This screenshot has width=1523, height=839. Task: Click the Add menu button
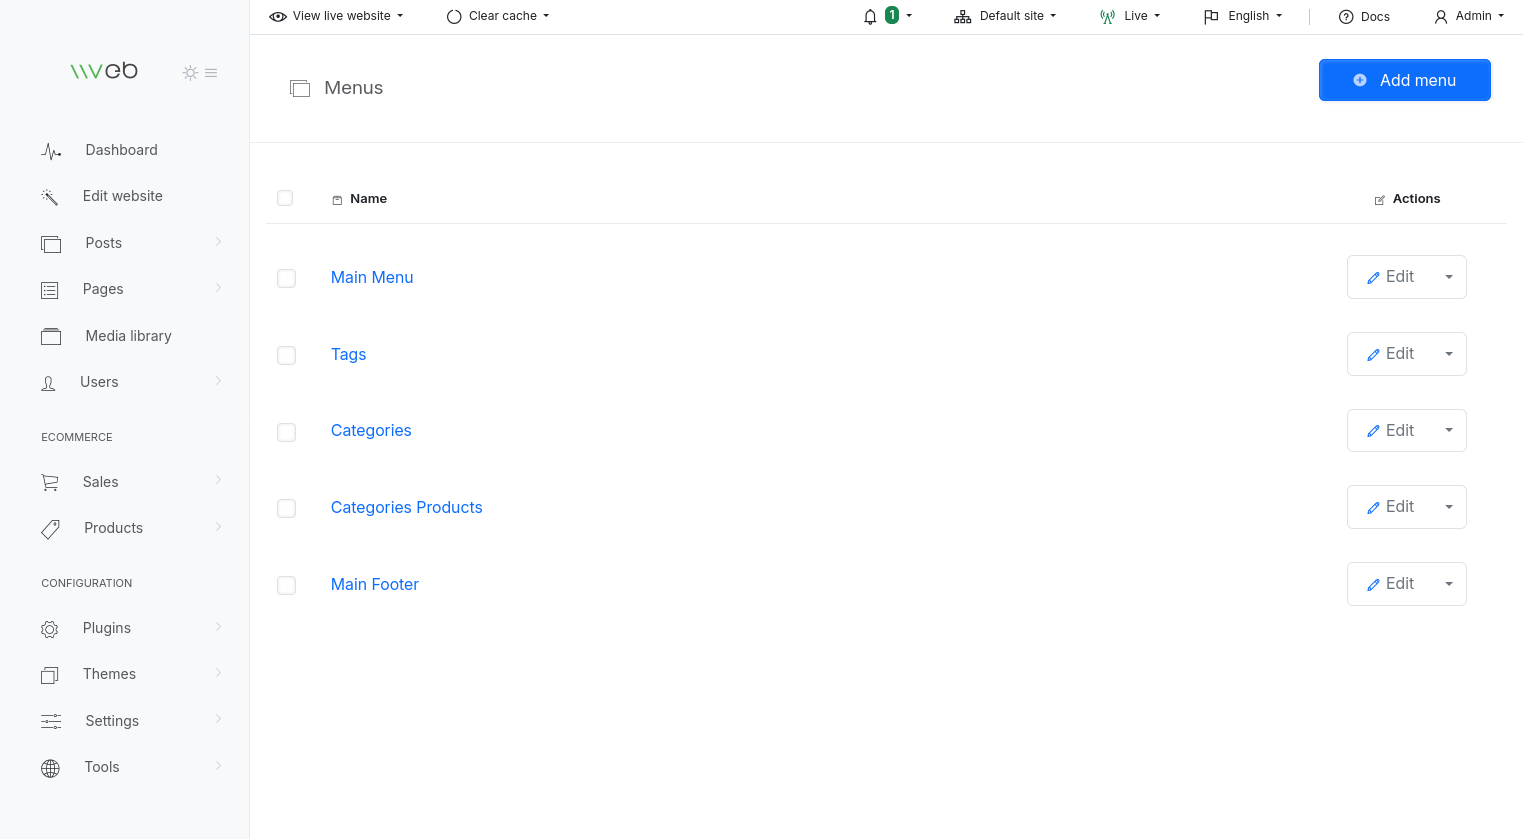click(1404, 80)
